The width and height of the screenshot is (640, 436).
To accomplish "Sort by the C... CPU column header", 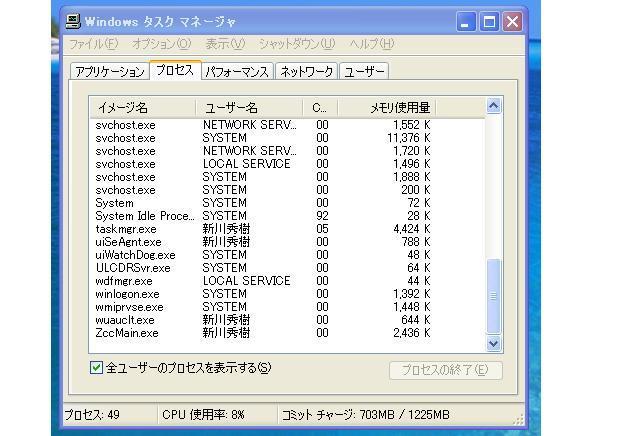I will (320, 108).
